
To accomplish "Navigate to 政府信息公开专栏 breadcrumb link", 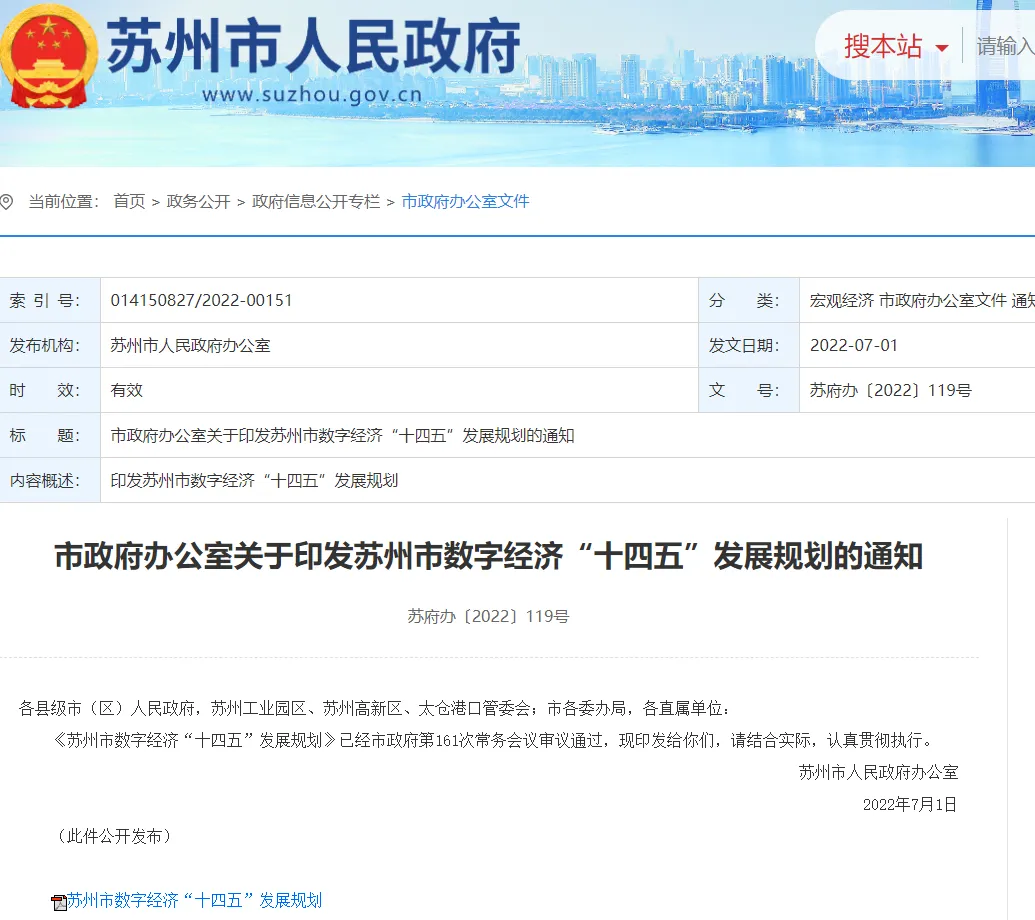I will pos(316,202).
